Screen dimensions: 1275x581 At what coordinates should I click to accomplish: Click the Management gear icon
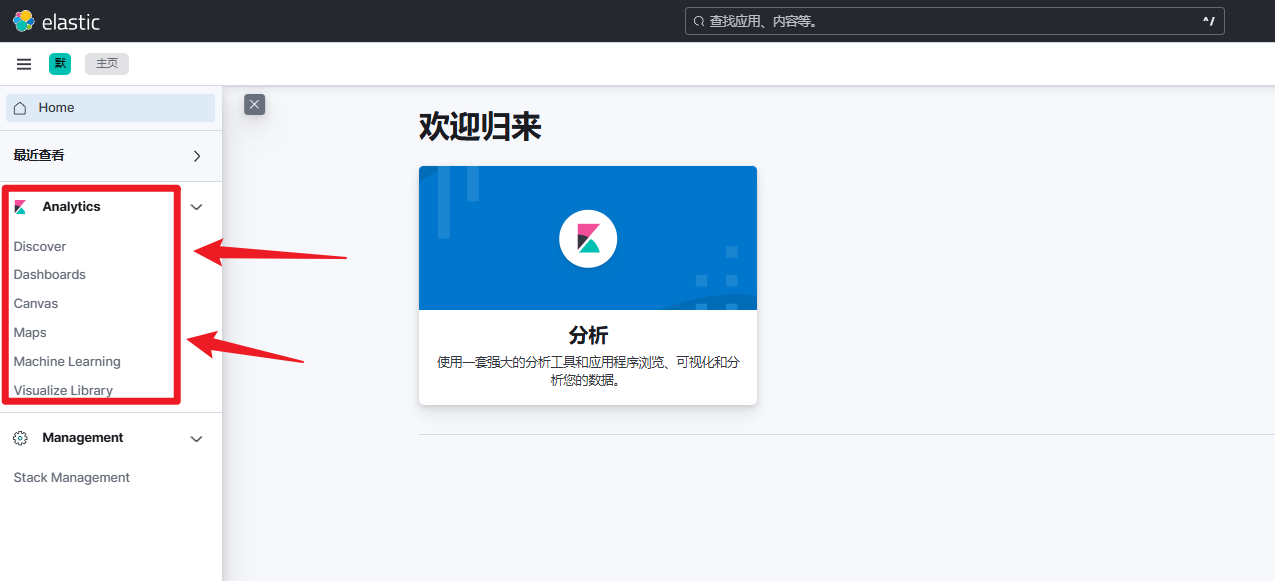click(20, 438)
